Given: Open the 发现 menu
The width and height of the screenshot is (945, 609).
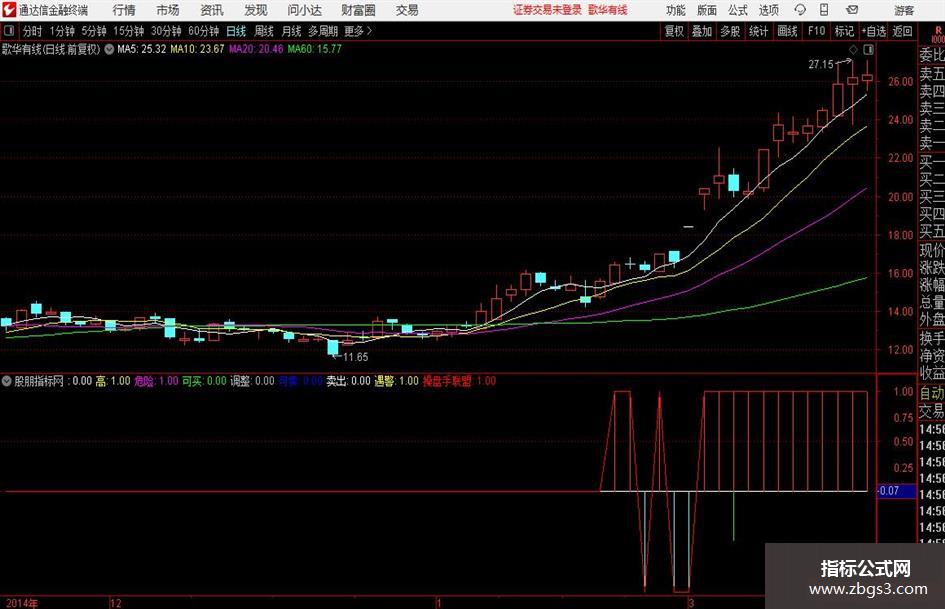Looking at the screenshot, I should [256, 10].
